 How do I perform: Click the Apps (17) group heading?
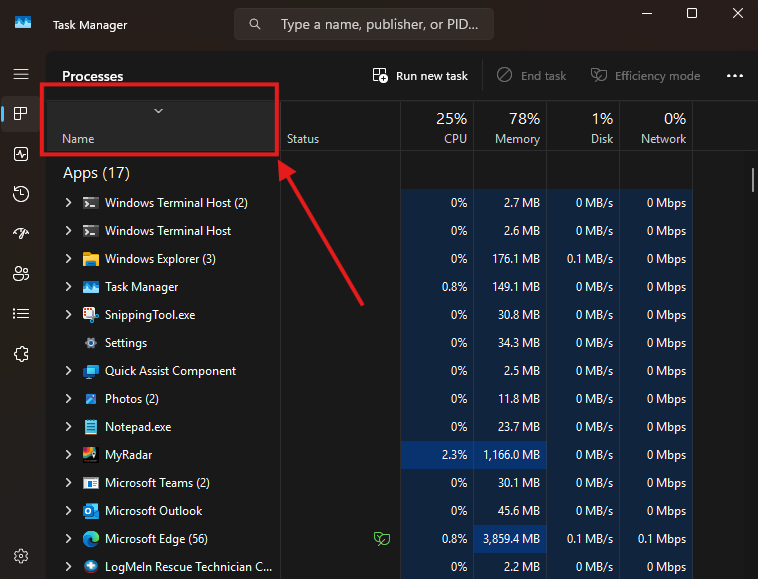coord(96,173)
